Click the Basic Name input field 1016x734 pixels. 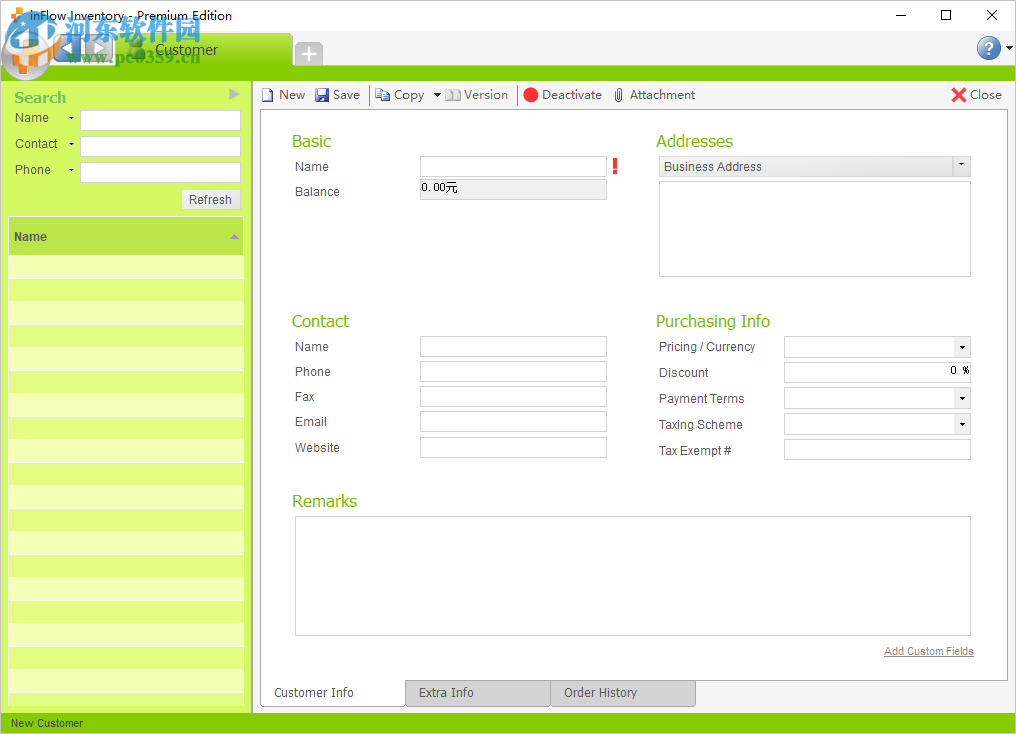click(x=513, y=166)
